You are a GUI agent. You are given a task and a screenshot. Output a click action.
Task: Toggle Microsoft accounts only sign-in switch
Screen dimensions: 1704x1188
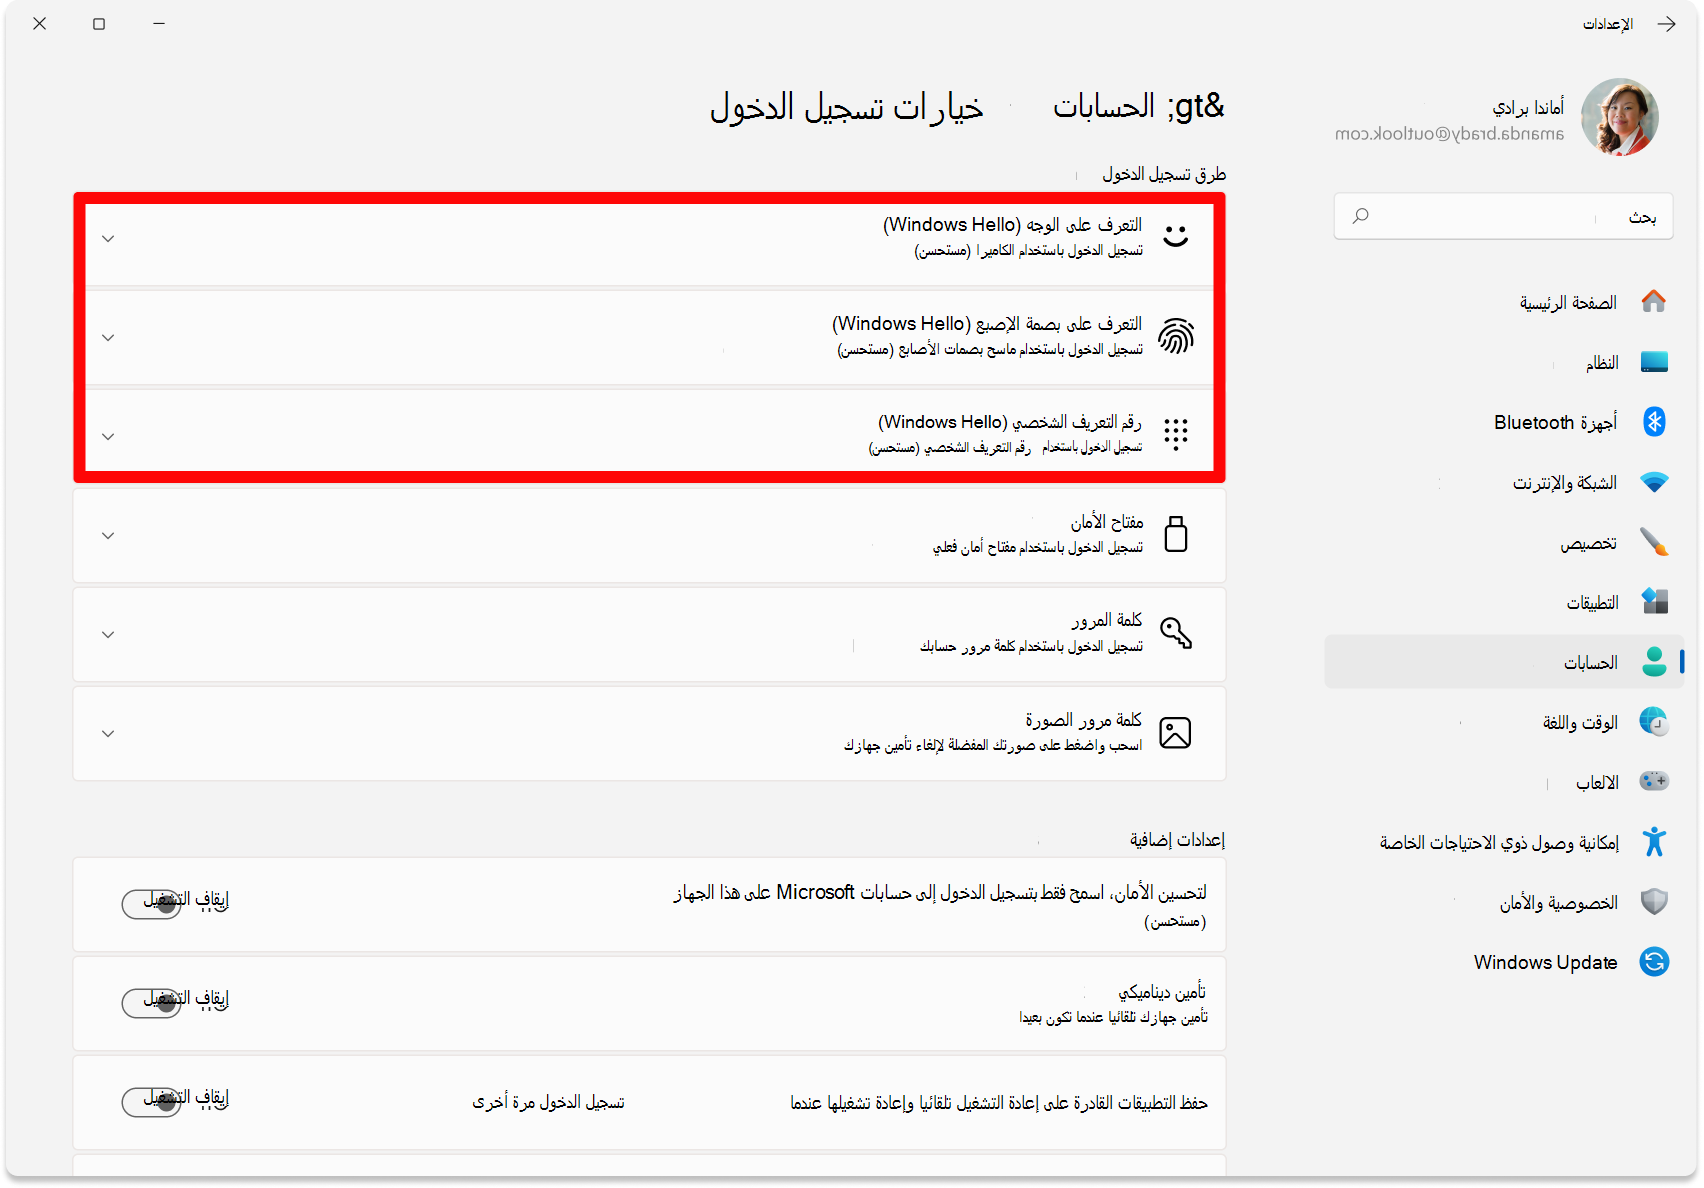point(151,904)
